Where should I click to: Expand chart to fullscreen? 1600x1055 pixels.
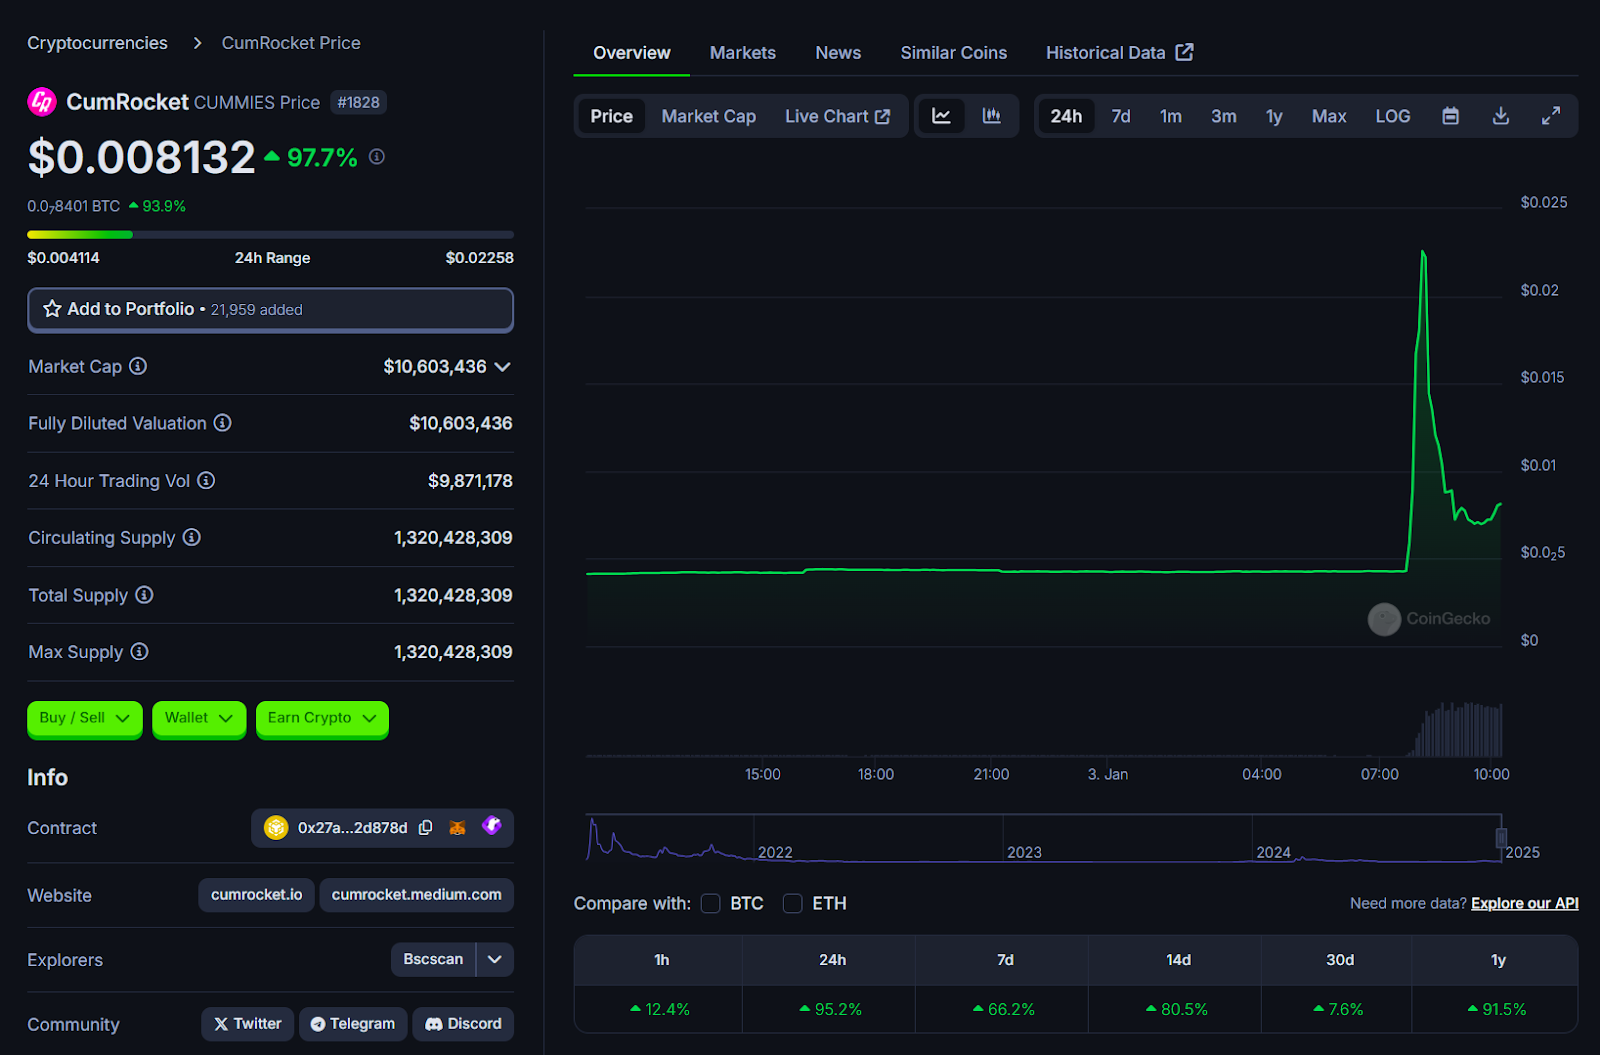[1551, 116]
